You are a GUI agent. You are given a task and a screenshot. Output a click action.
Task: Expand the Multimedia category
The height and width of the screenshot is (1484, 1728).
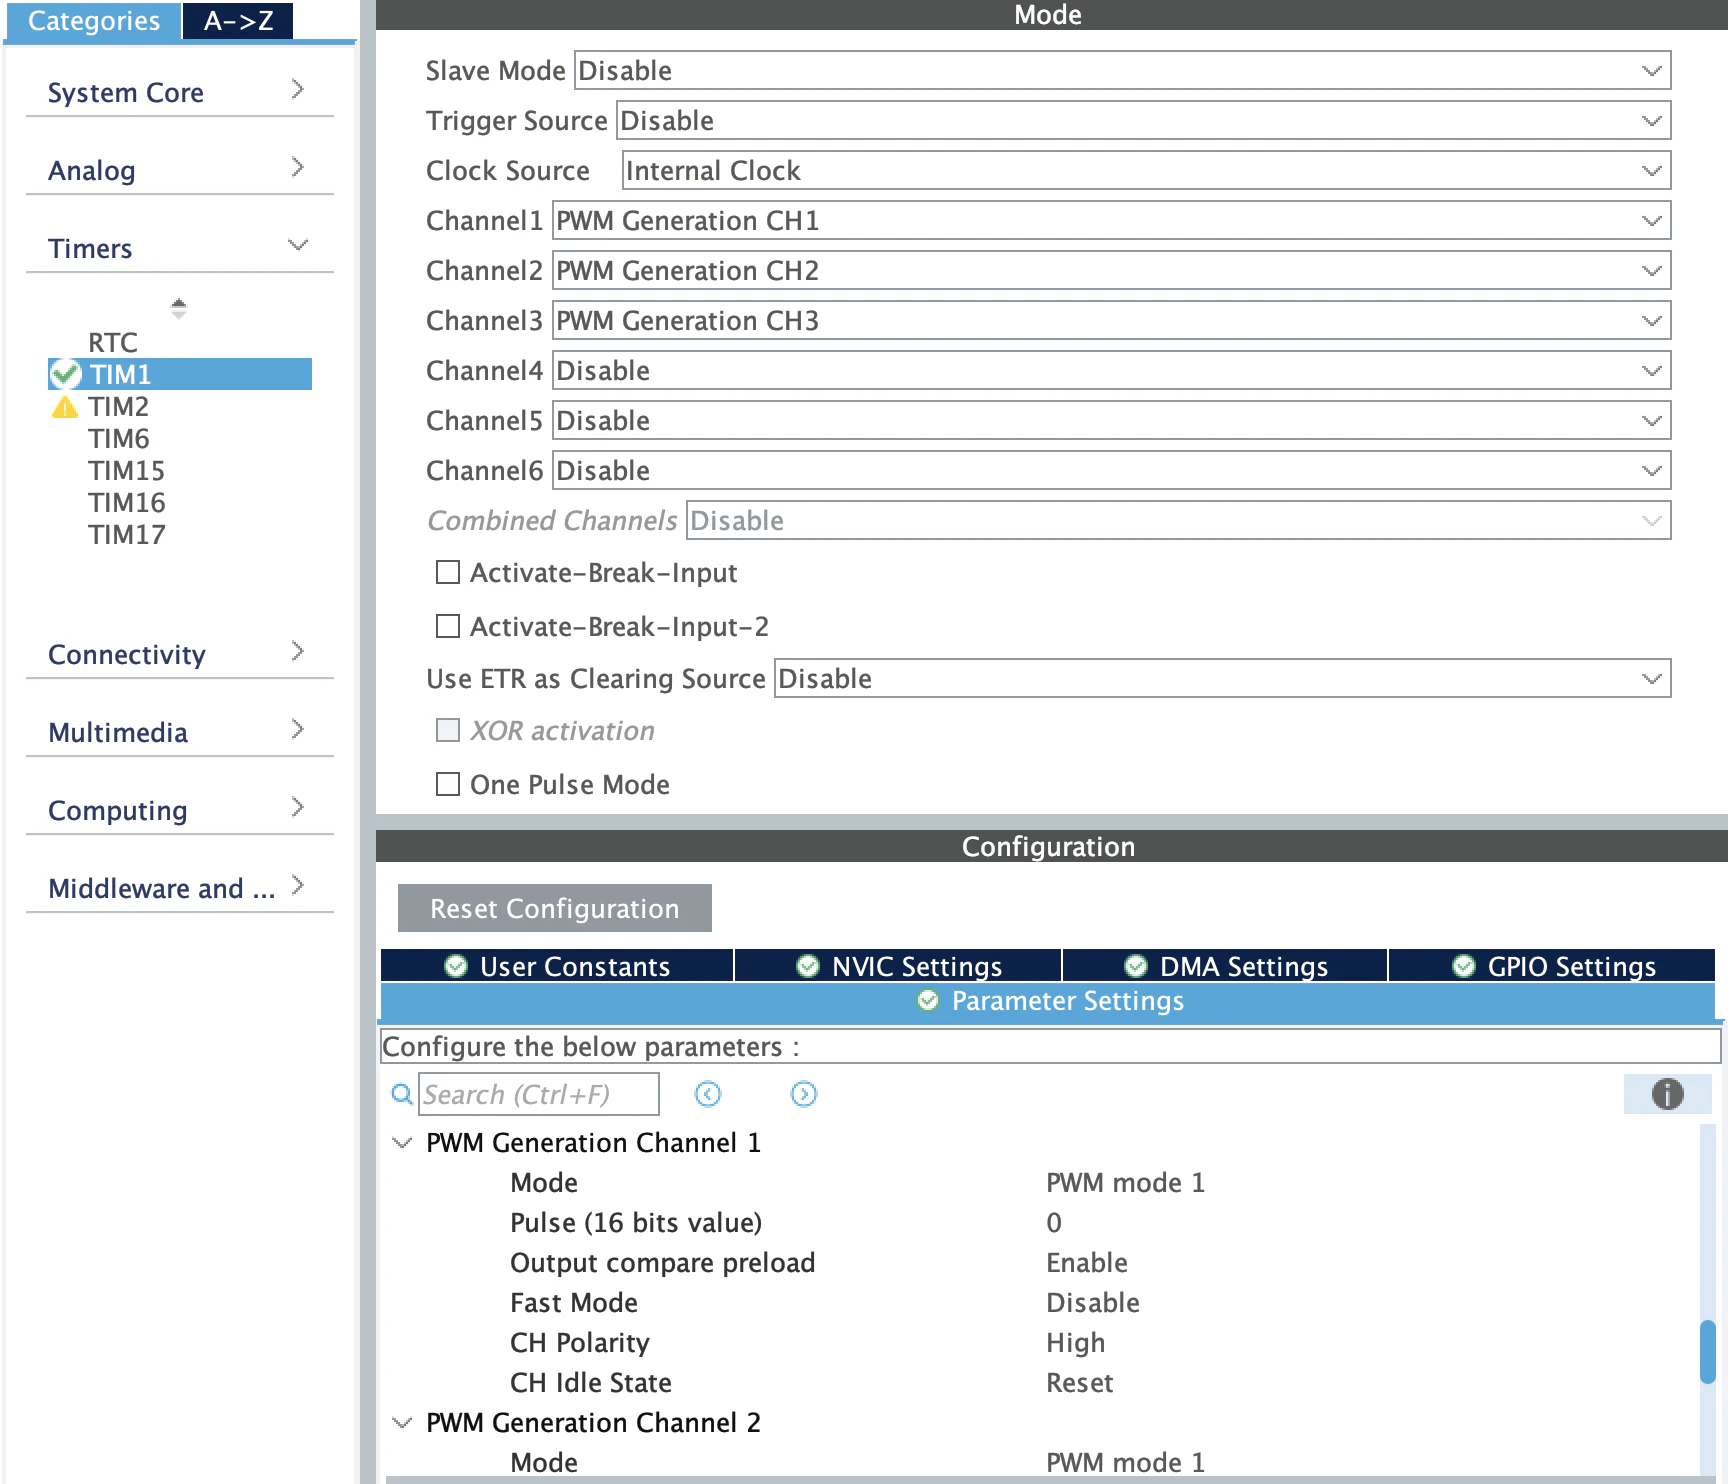point(178,732)
